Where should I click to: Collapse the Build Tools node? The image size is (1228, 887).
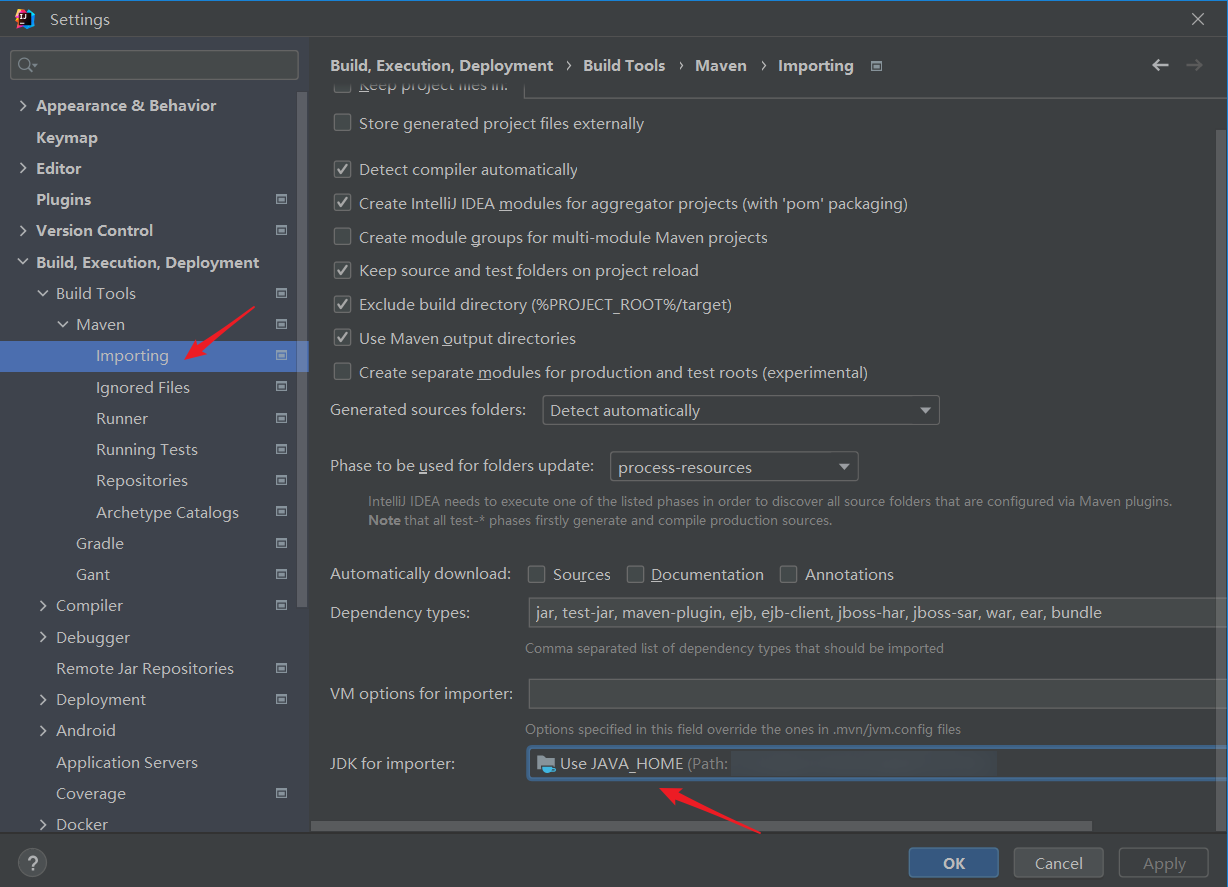point(43,293)
